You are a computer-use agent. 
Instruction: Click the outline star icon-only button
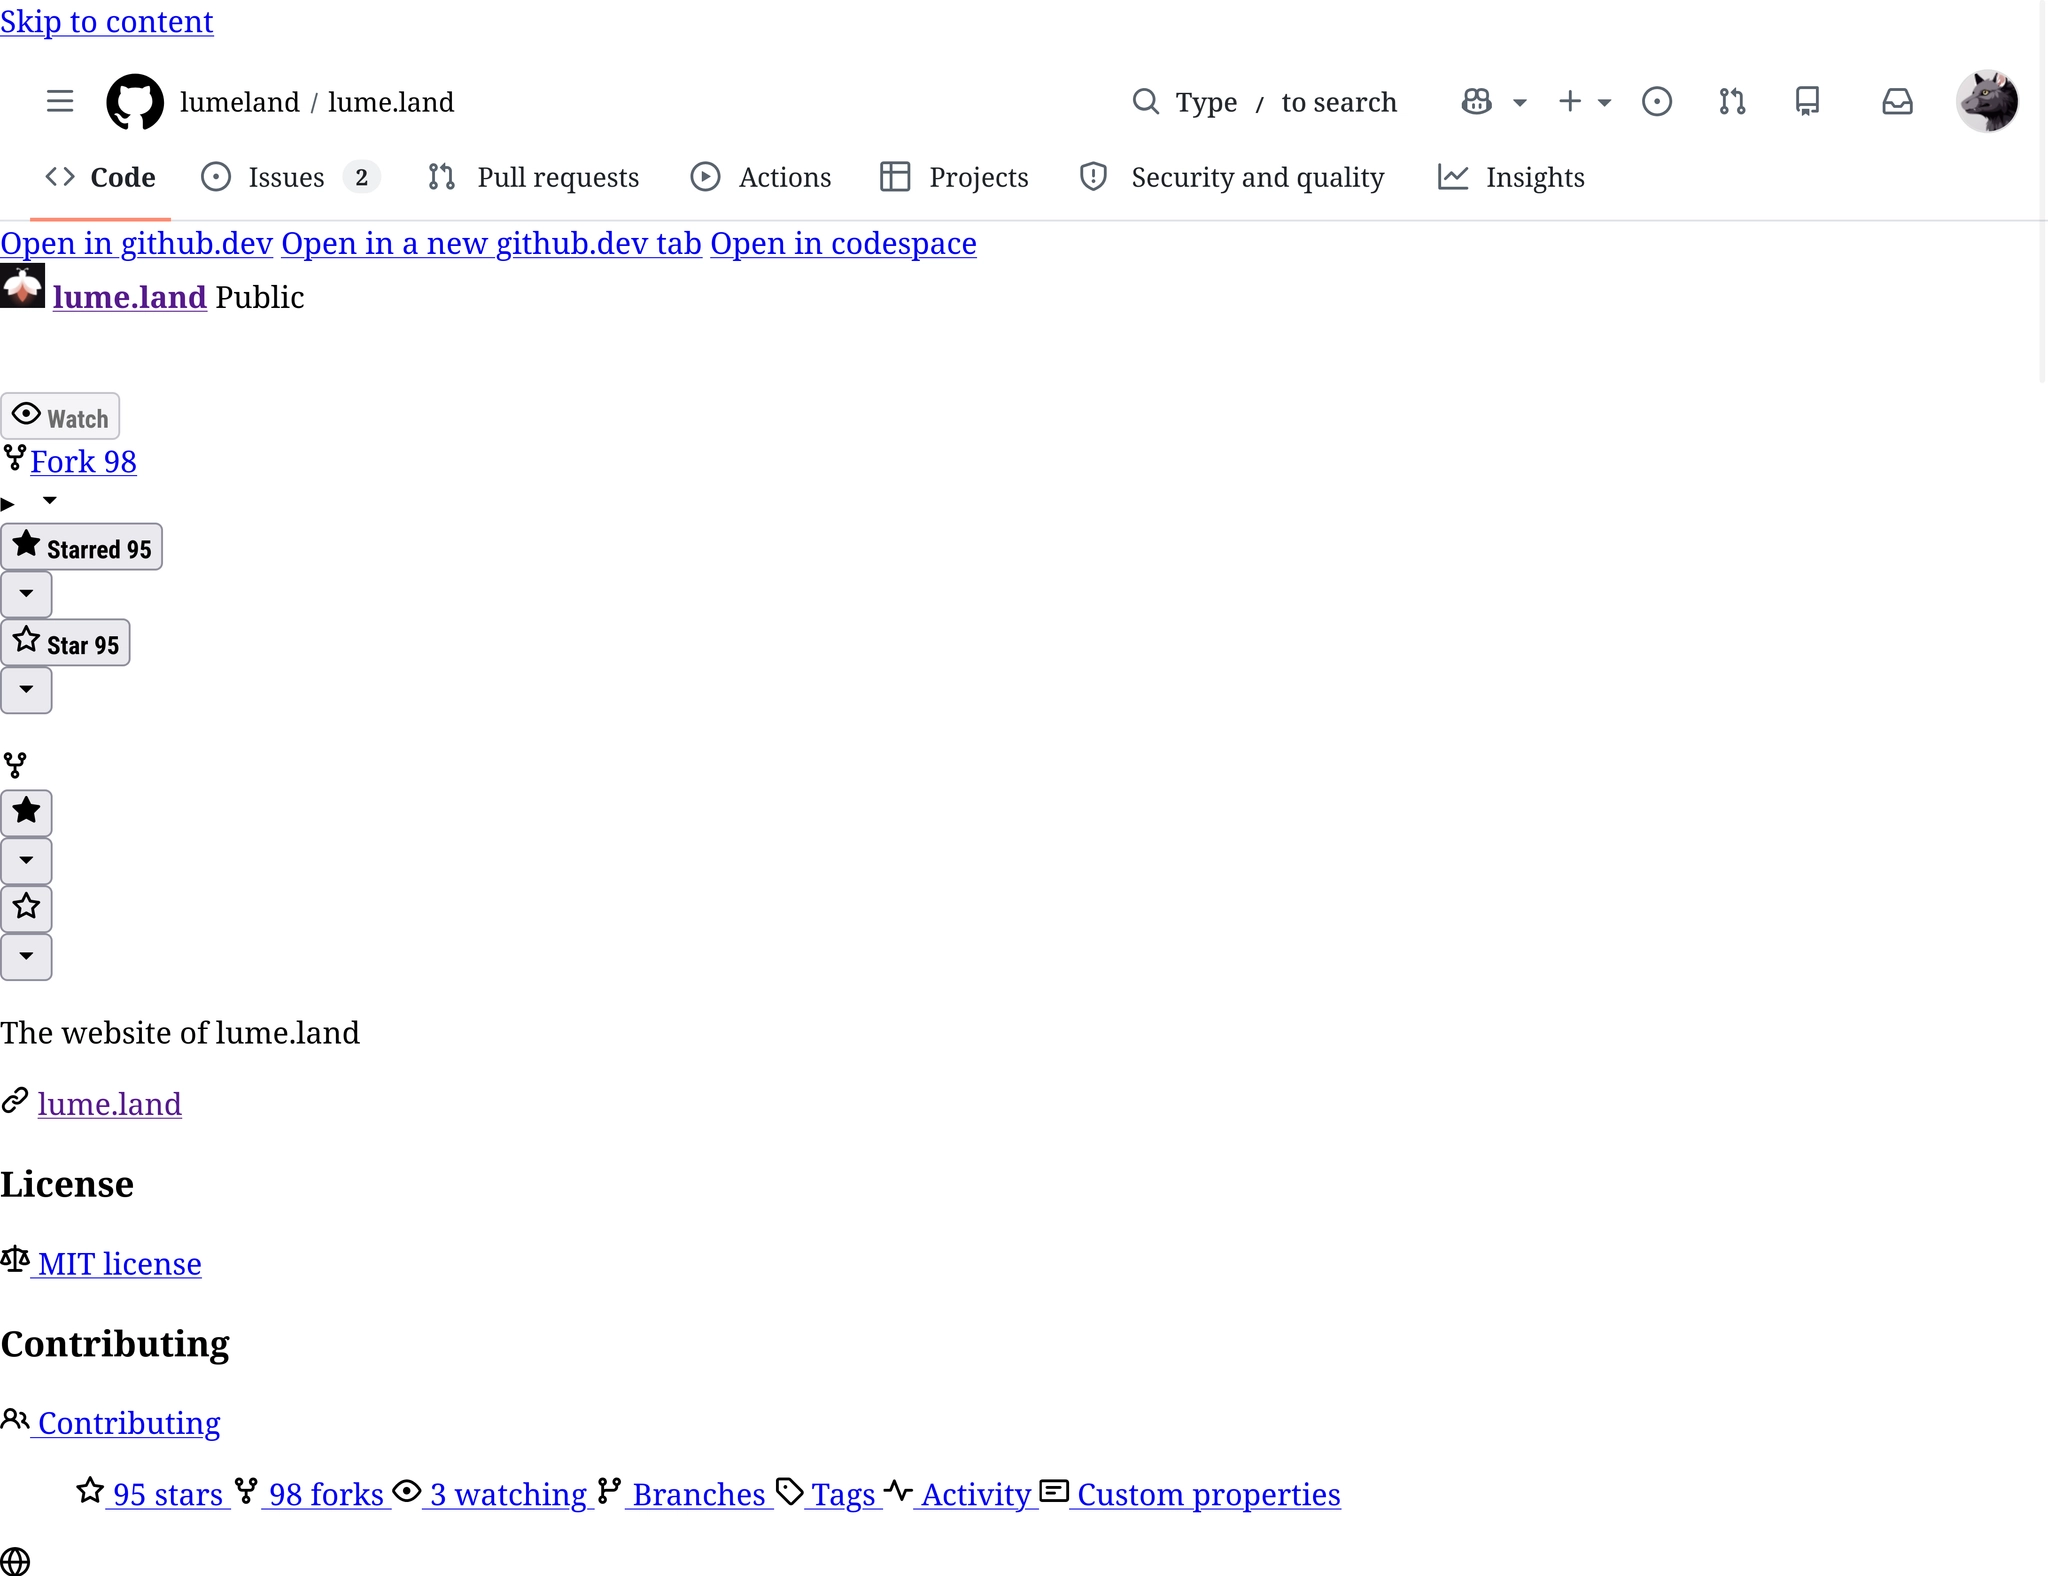[26, 908]
